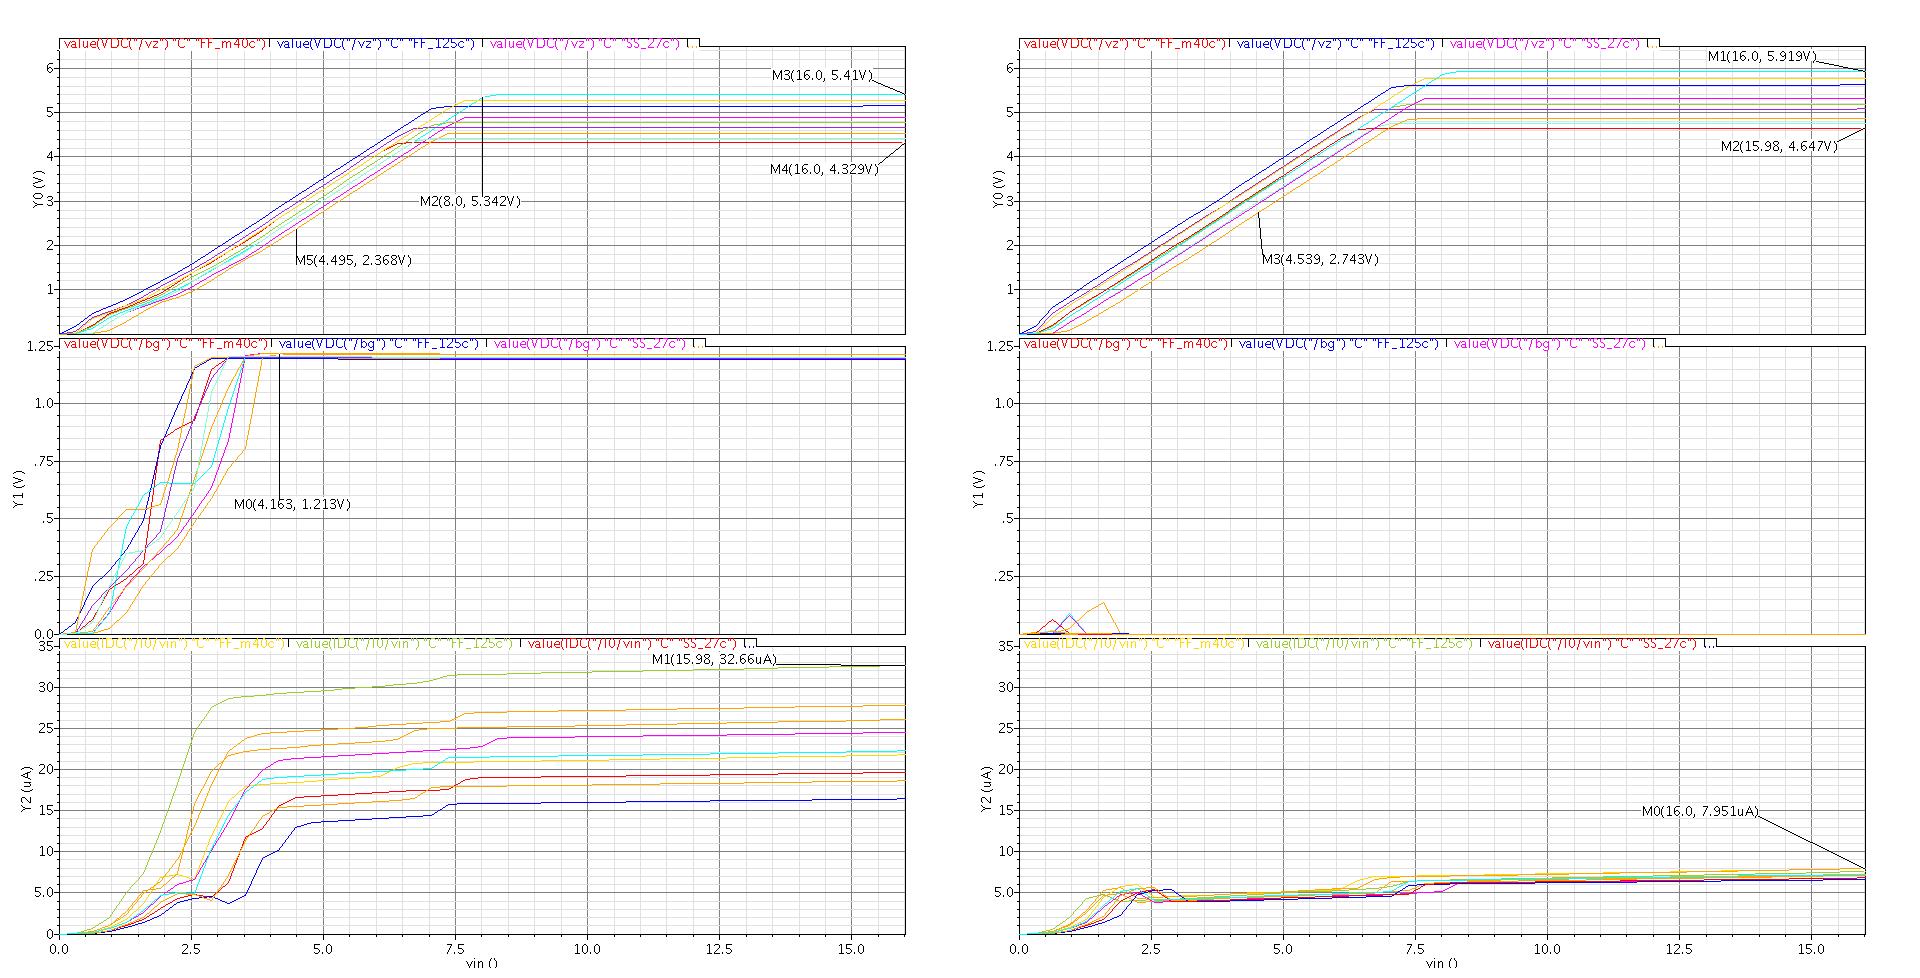Click red /bg FF_m40c legend in left graph
The image size is (1920, 978).
[x=166, y=343]
